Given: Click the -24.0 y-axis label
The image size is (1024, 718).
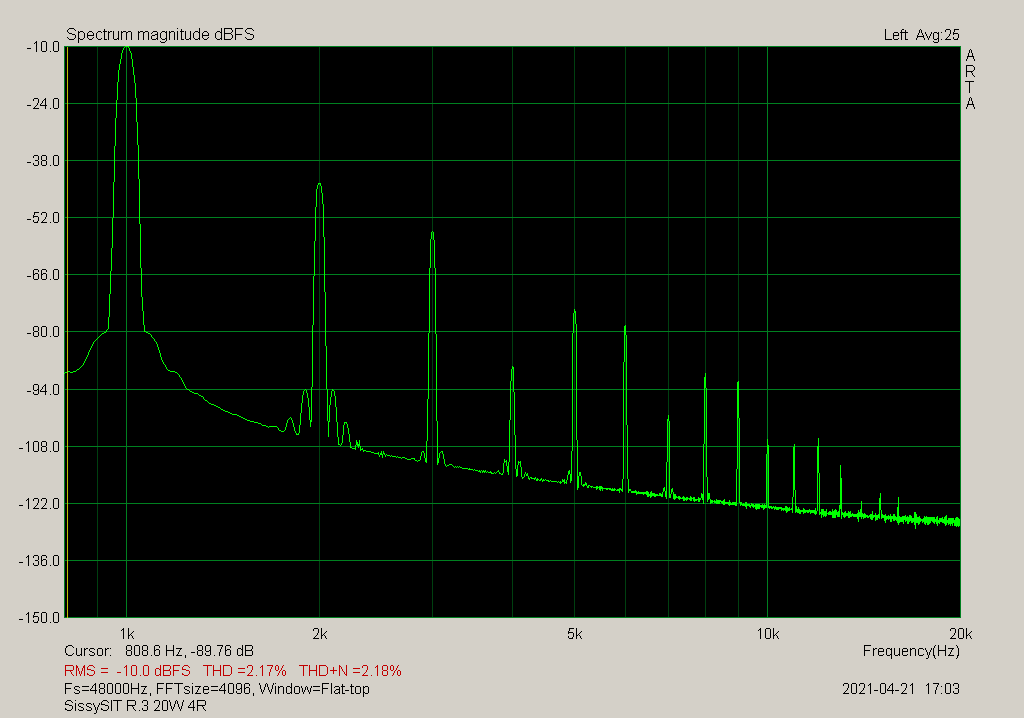Looking at the screenshot, I should (43, 104).
